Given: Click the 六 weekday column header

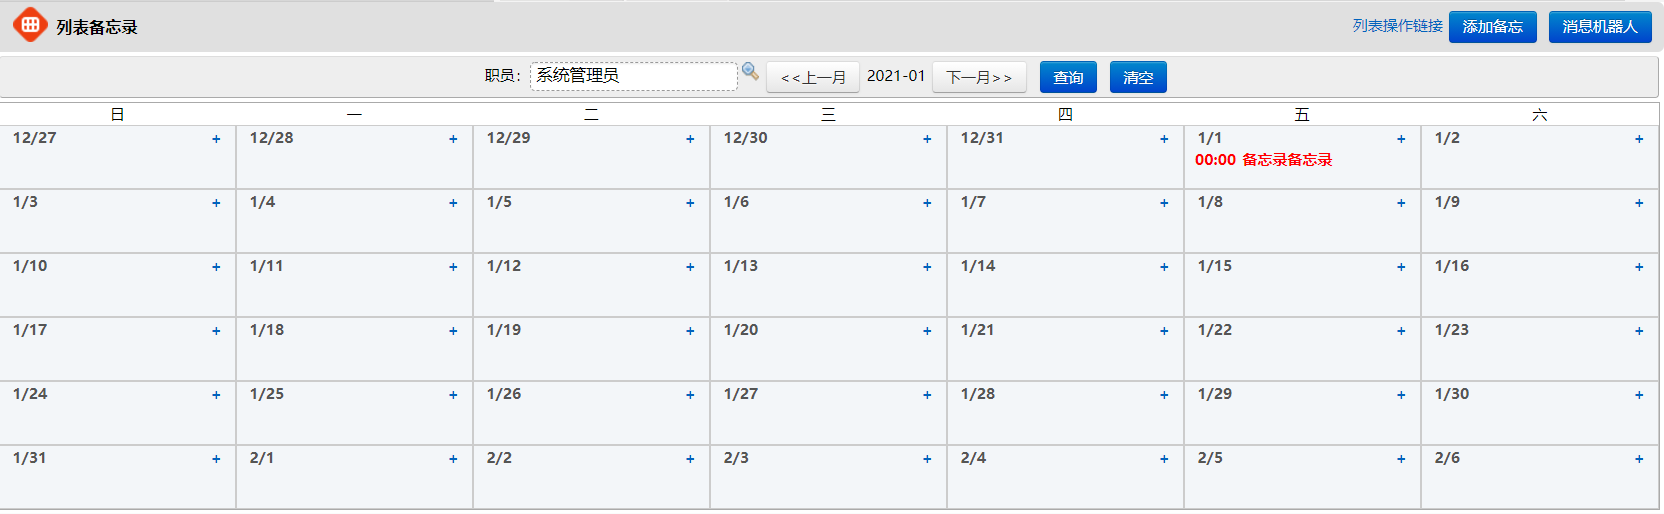Looking at the screenshot, I should click(1540, 115).
